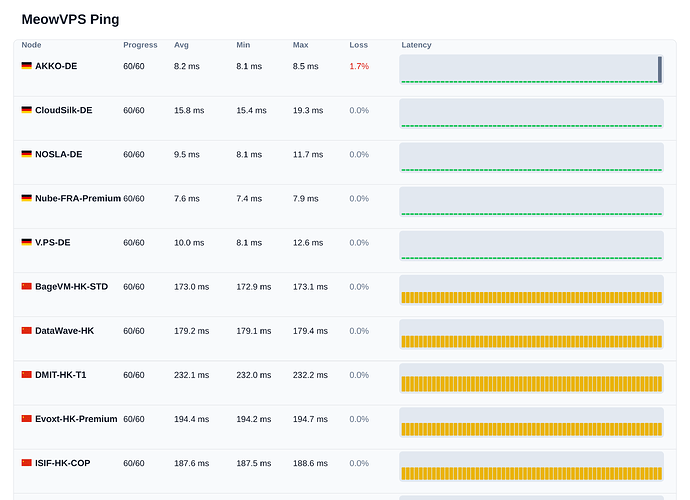Click the Avg column header
This screenshot has width=690, height=500.
tap(181, 45)
